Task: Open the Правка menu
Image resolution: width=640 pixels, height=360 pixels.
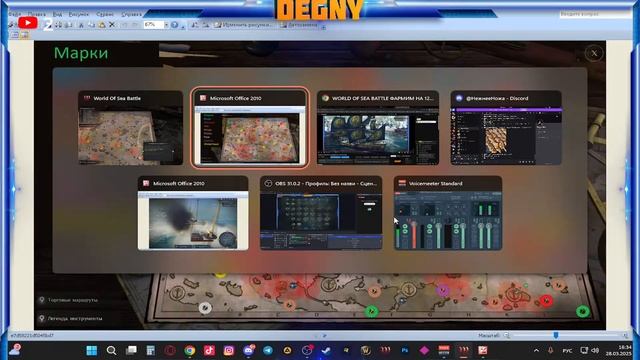Action: 37,14
